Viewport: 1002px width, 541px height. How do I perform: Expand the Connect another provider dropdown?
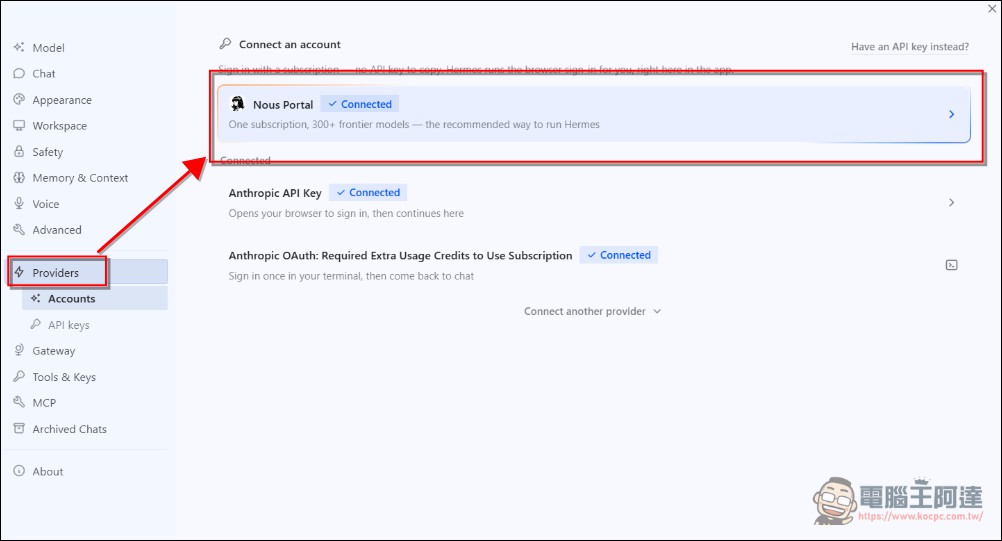(x=592, y=311)
